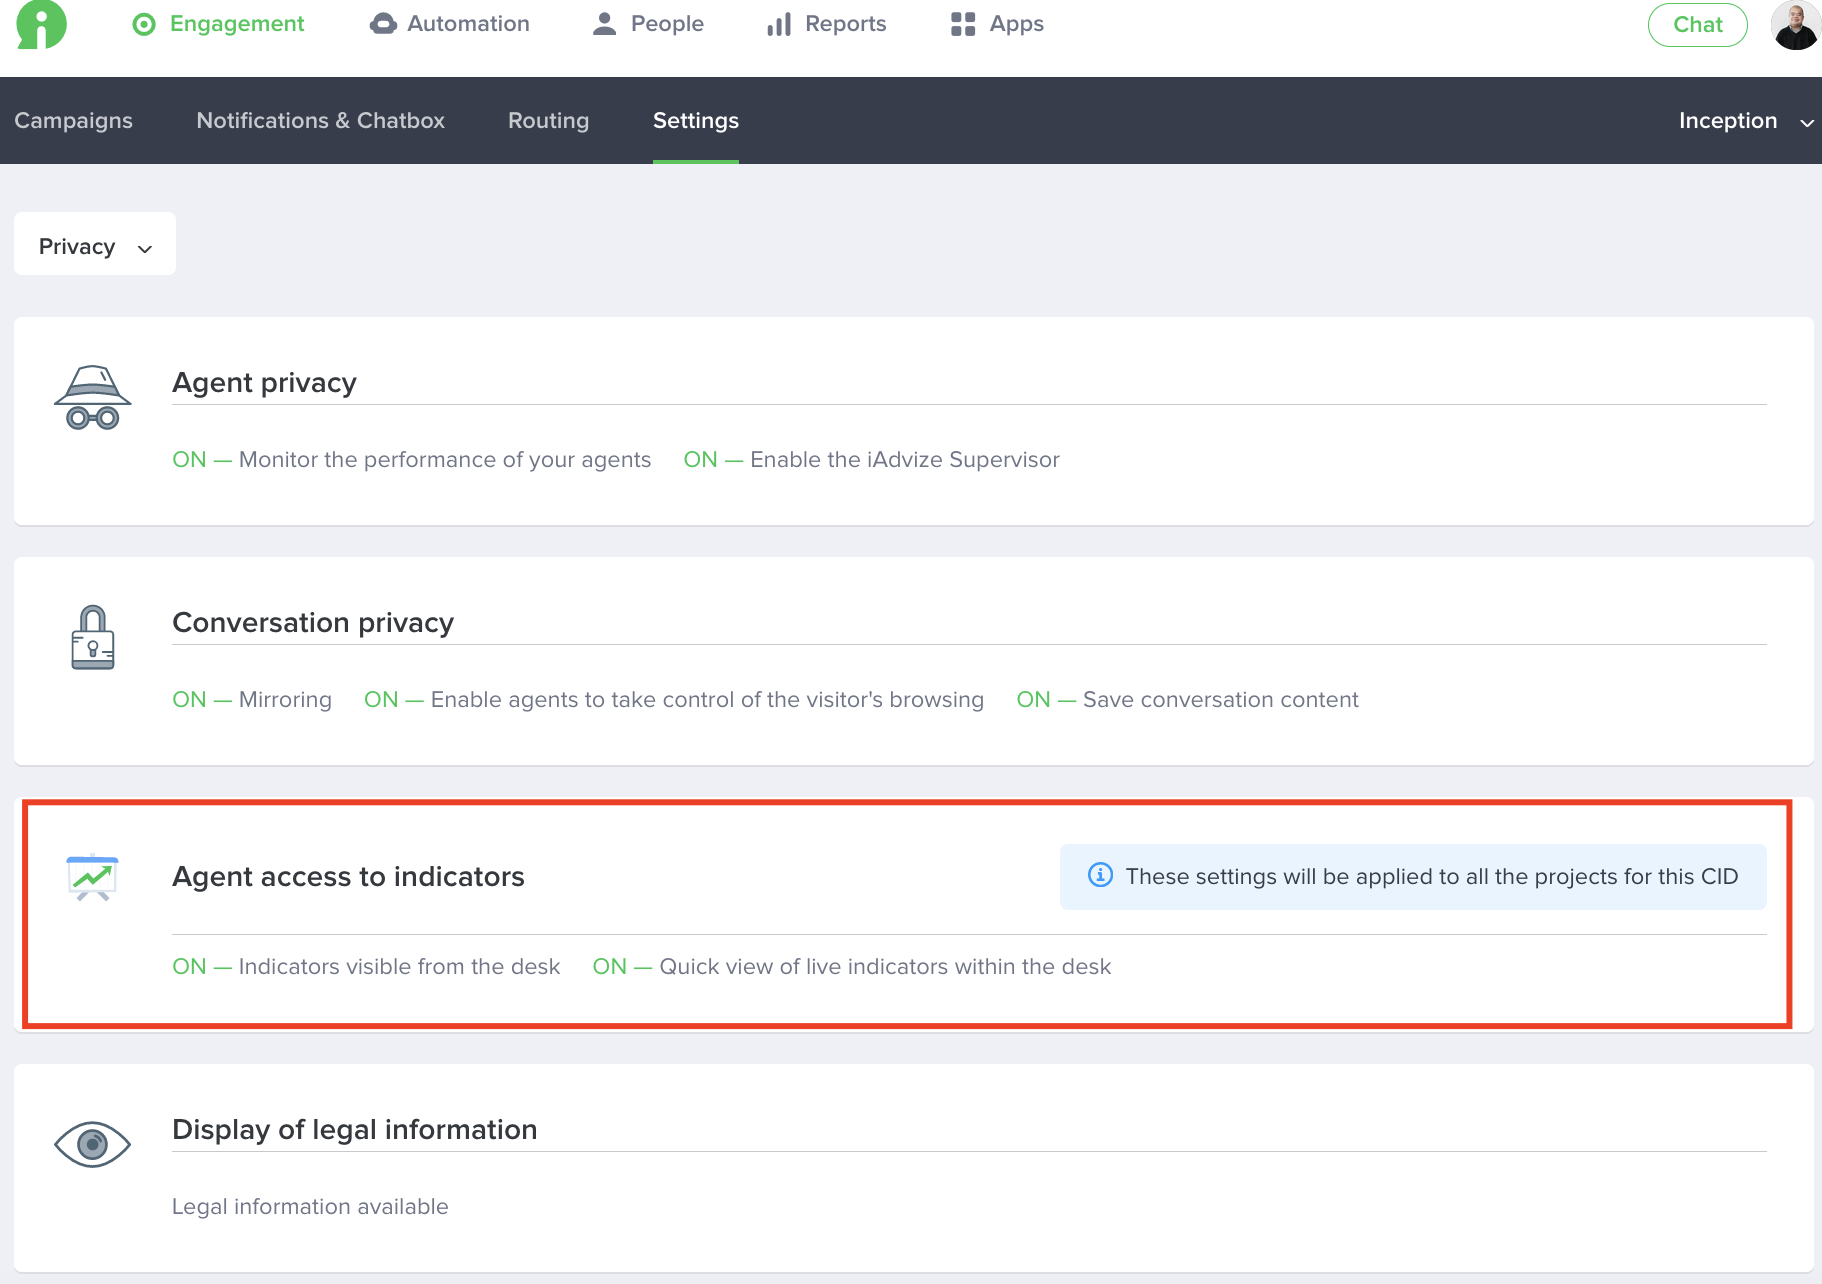Click the legal information eye icon

click(92, 1144)
